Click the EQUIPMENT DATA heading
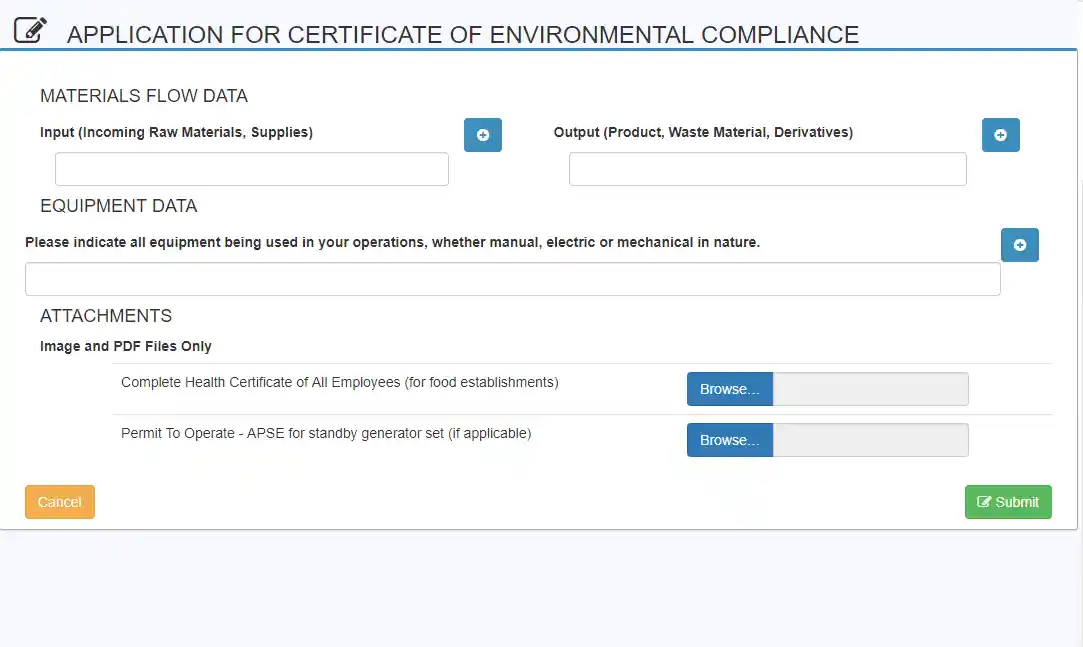Screen dimensions: 1083x647 coord(119,206)
